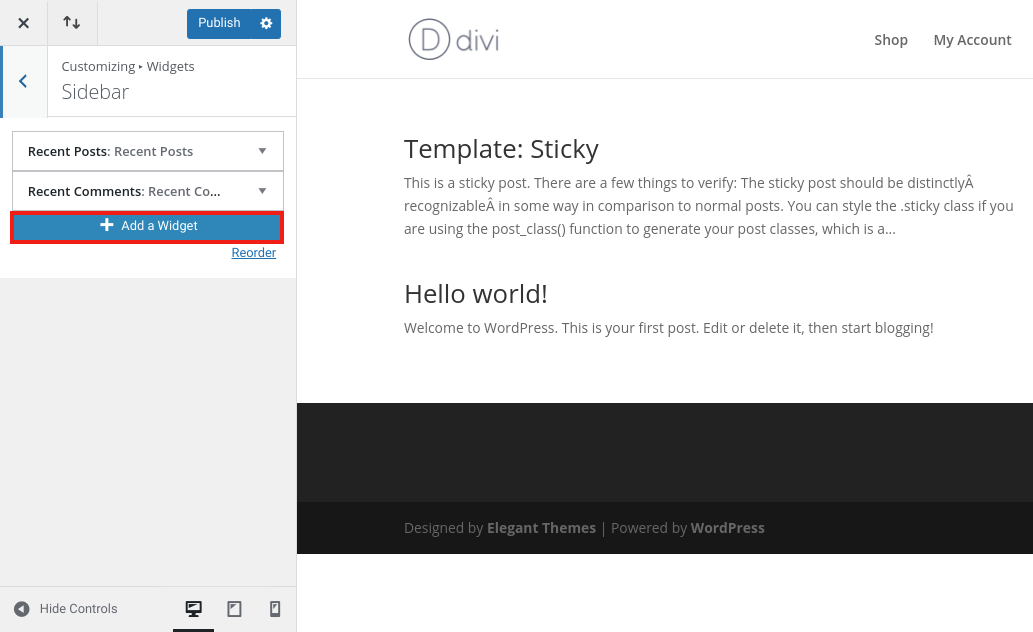The image size is (1033, 632).
Task: Open the Shop menu item
Action: pos(891,40)
